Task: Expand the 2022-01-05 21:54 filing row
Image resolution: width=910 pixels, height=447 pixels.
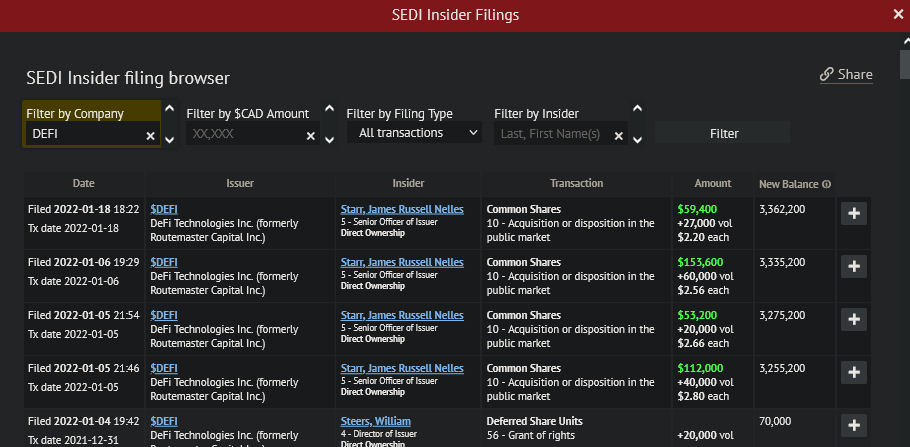Action: 853,319
